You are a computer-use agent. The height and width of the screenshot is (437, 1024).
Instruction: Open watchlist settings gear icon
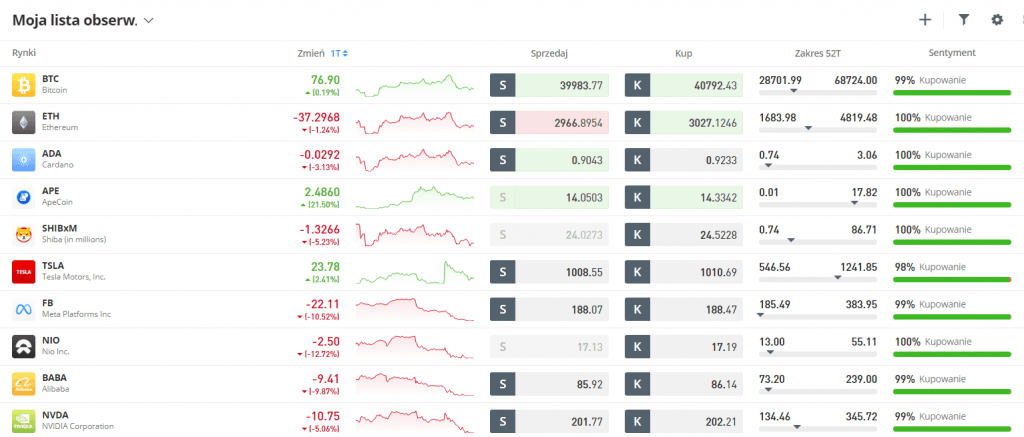point(996,19)
